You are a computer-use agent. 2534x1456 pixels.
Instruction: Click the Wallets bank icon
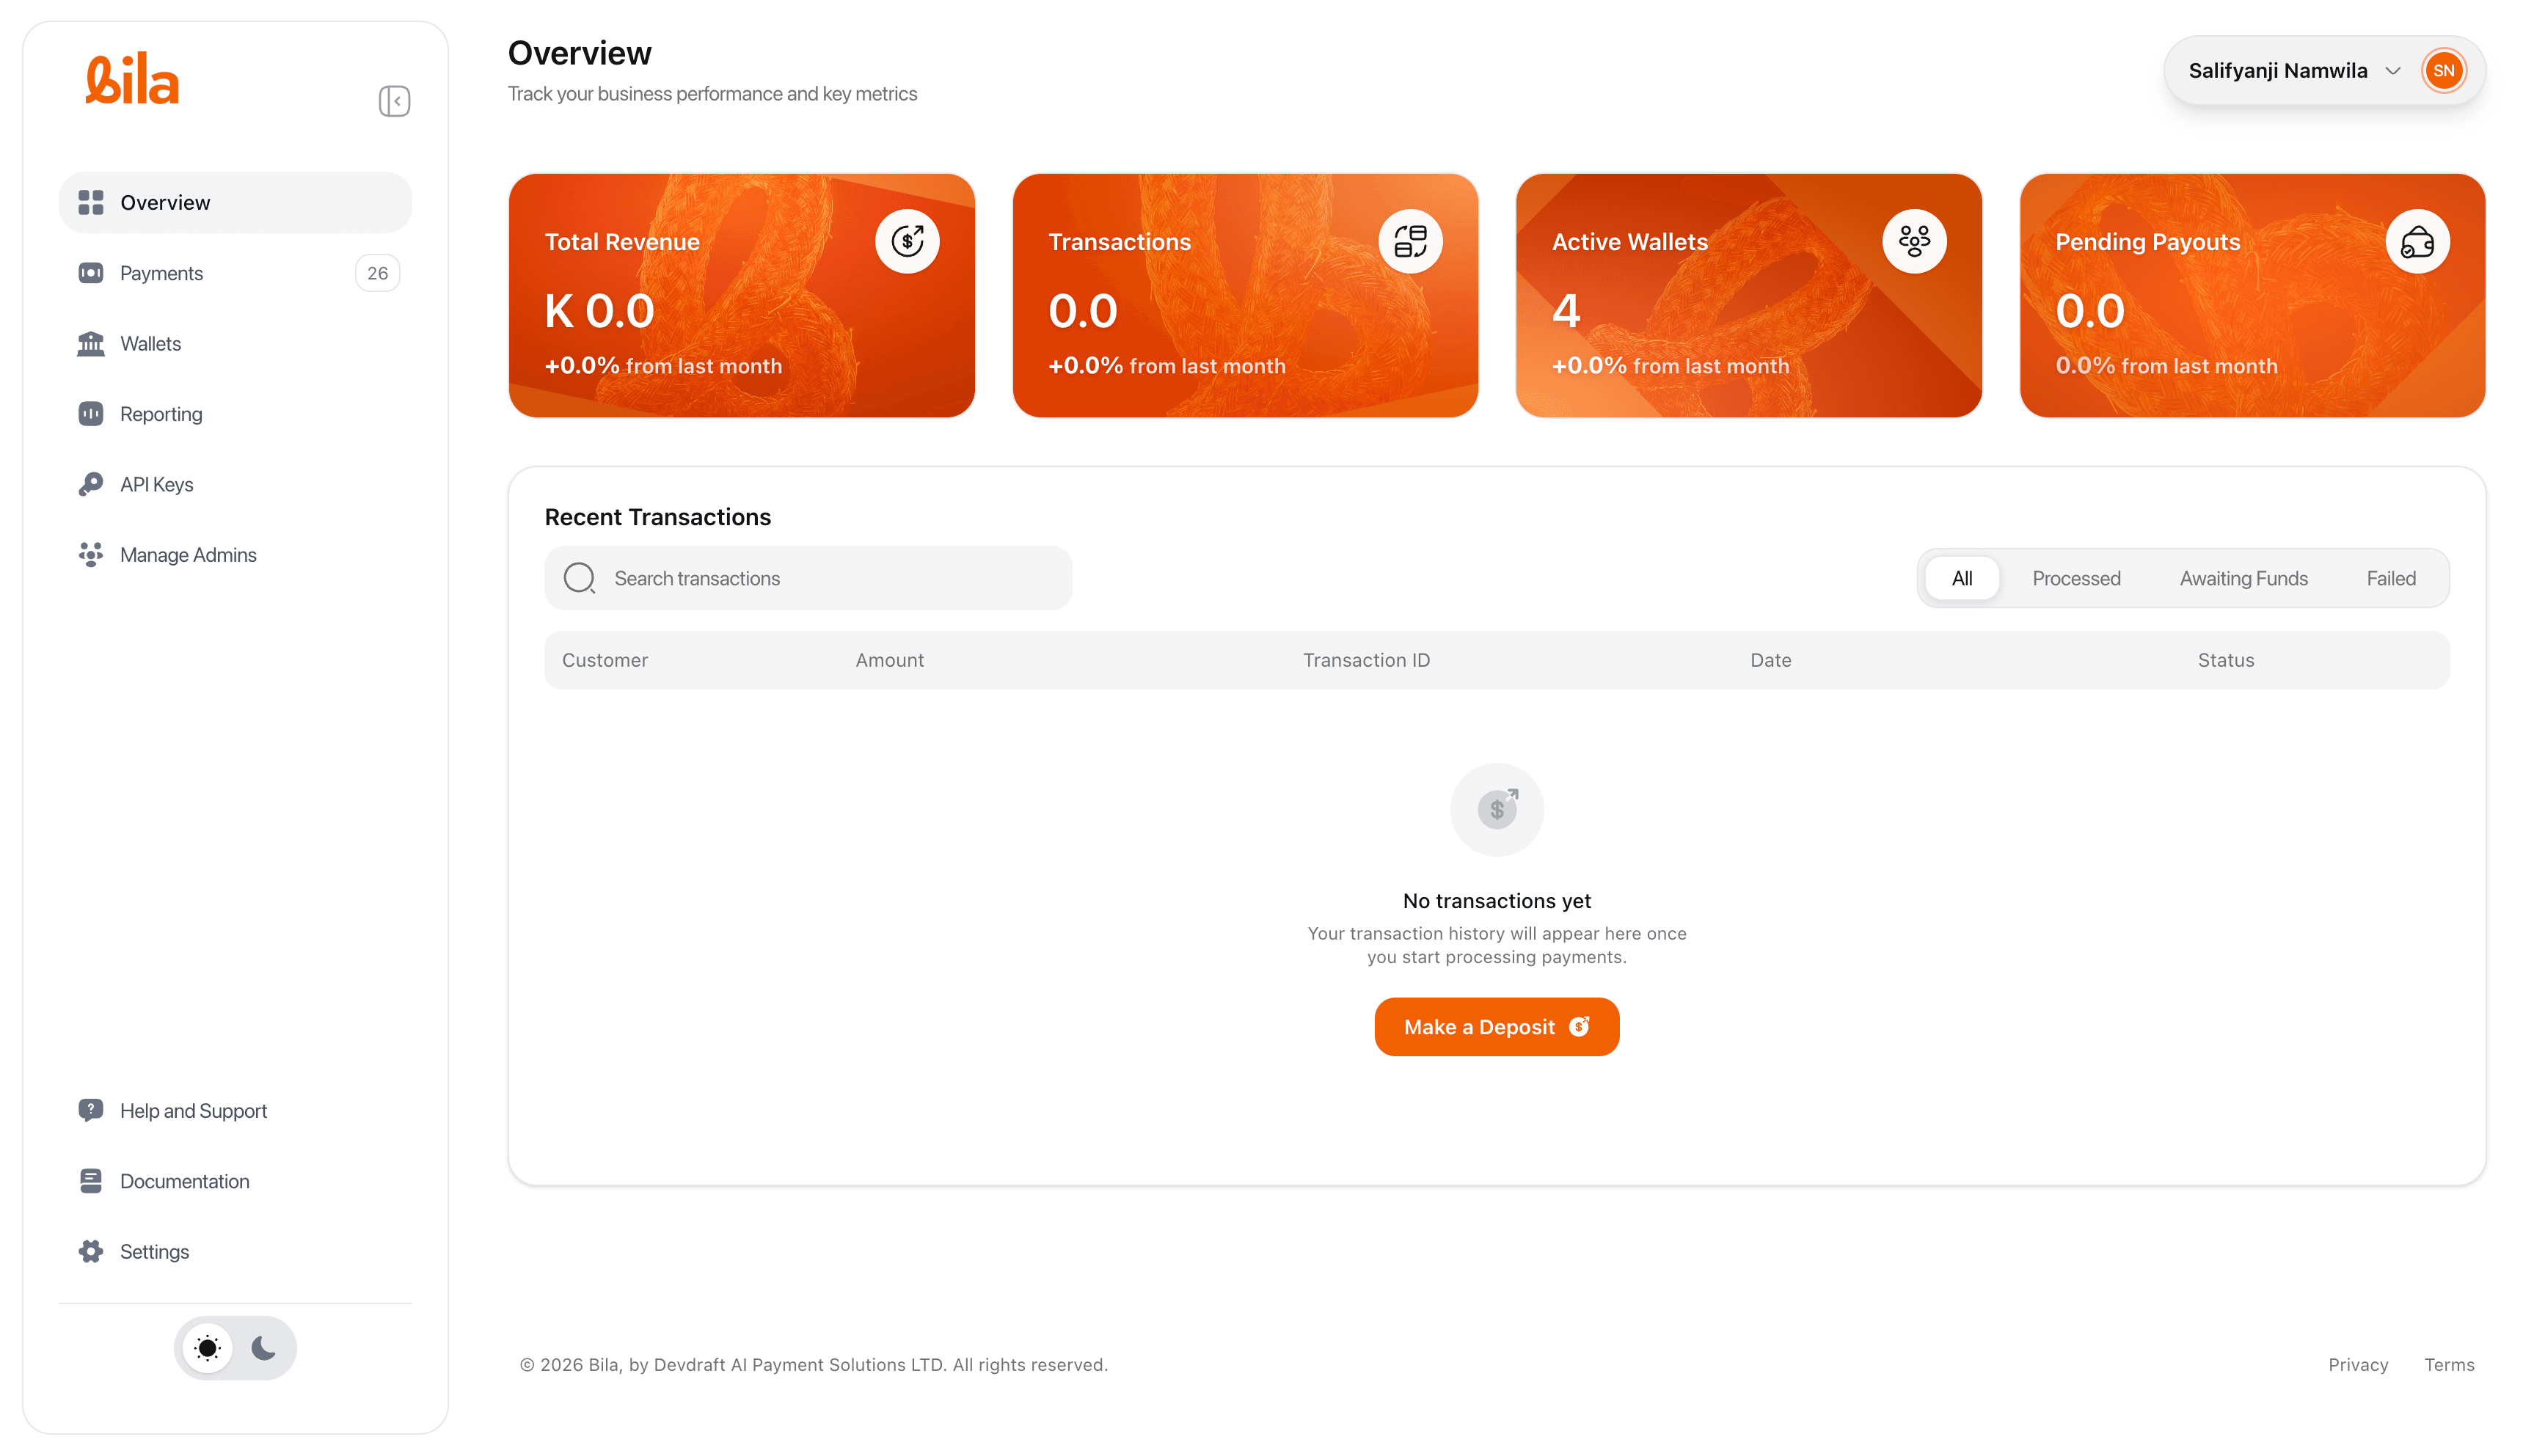click(91, 344)
